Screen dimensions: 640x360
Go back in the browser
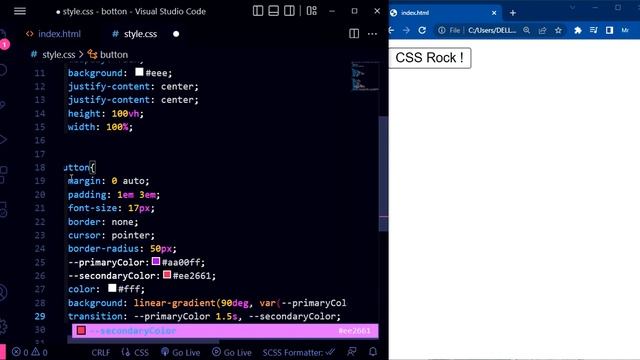392,30
